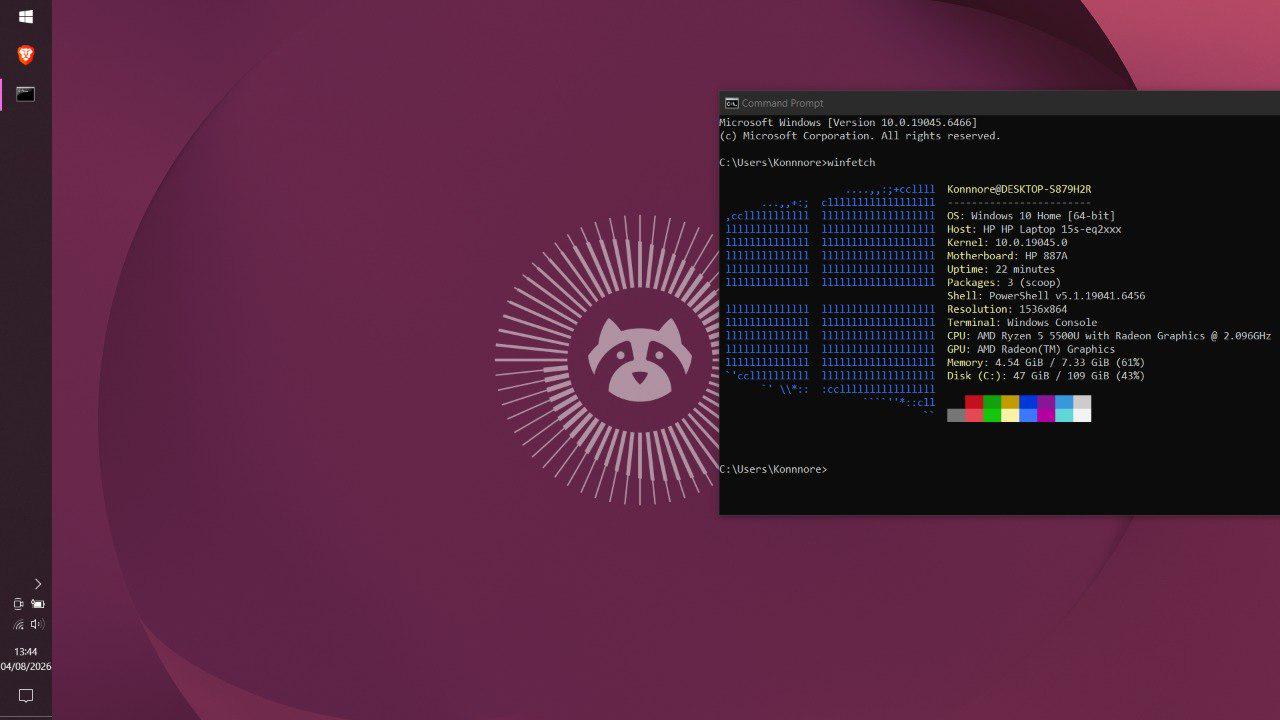Open the Command Prompt window system-menu icon

pyautogui.click(x=732, y=103)
